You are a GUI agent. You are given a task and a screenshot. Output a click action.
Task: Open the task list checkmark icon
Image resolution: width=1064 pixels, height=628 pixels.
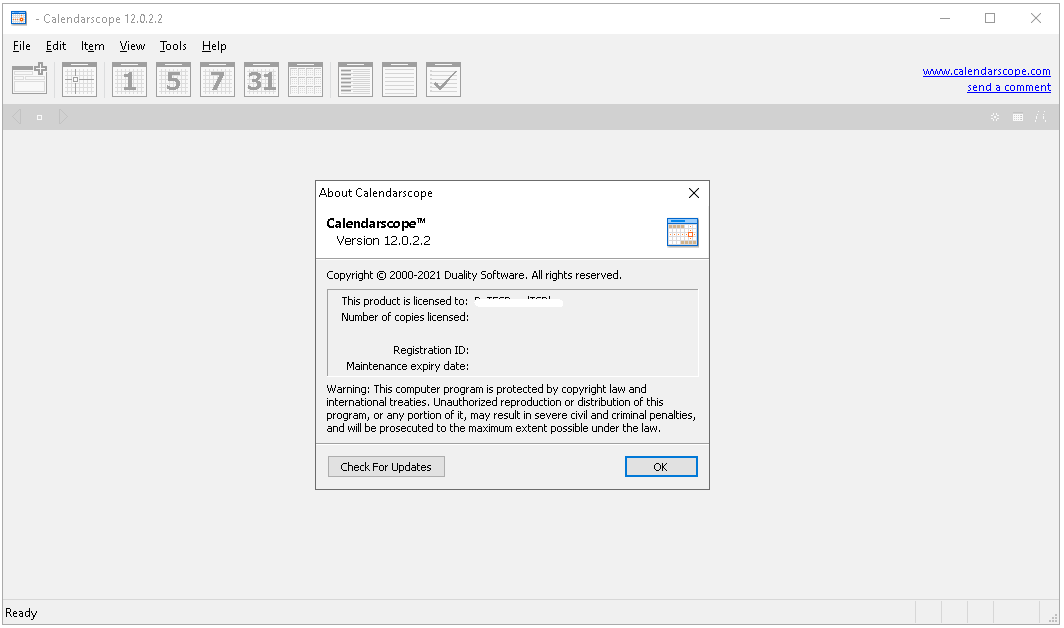pyautogui.click(x=444, y=79)
